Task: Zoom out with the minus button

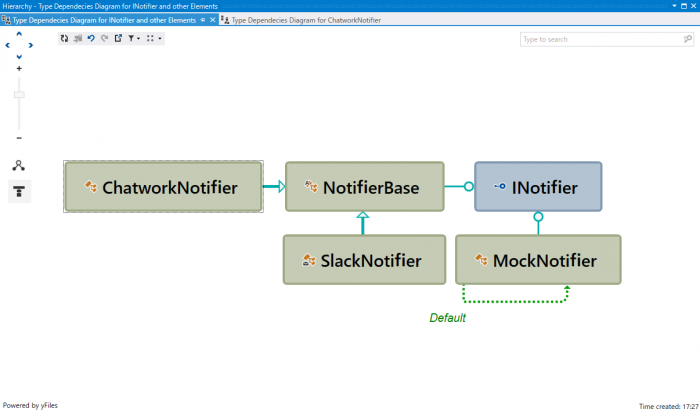Action: 19,138
